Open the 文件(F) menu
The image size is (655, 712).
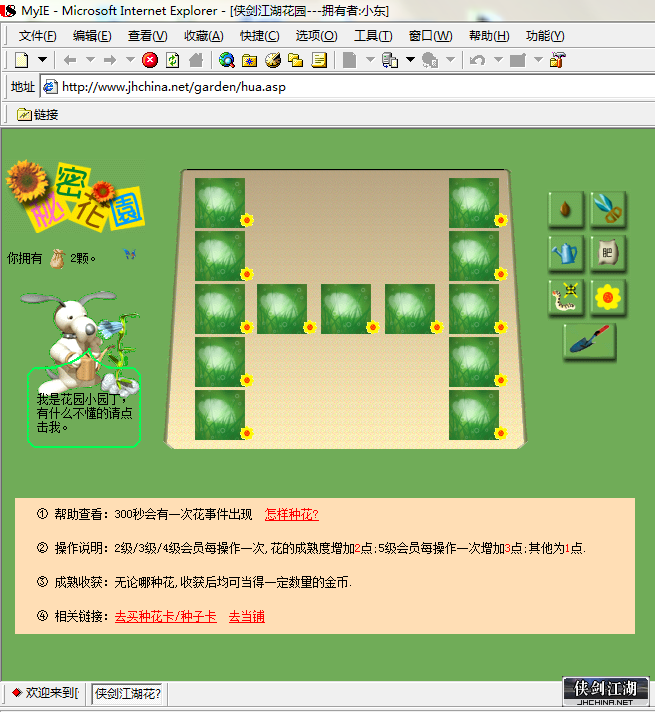click(x=38, y=35)
